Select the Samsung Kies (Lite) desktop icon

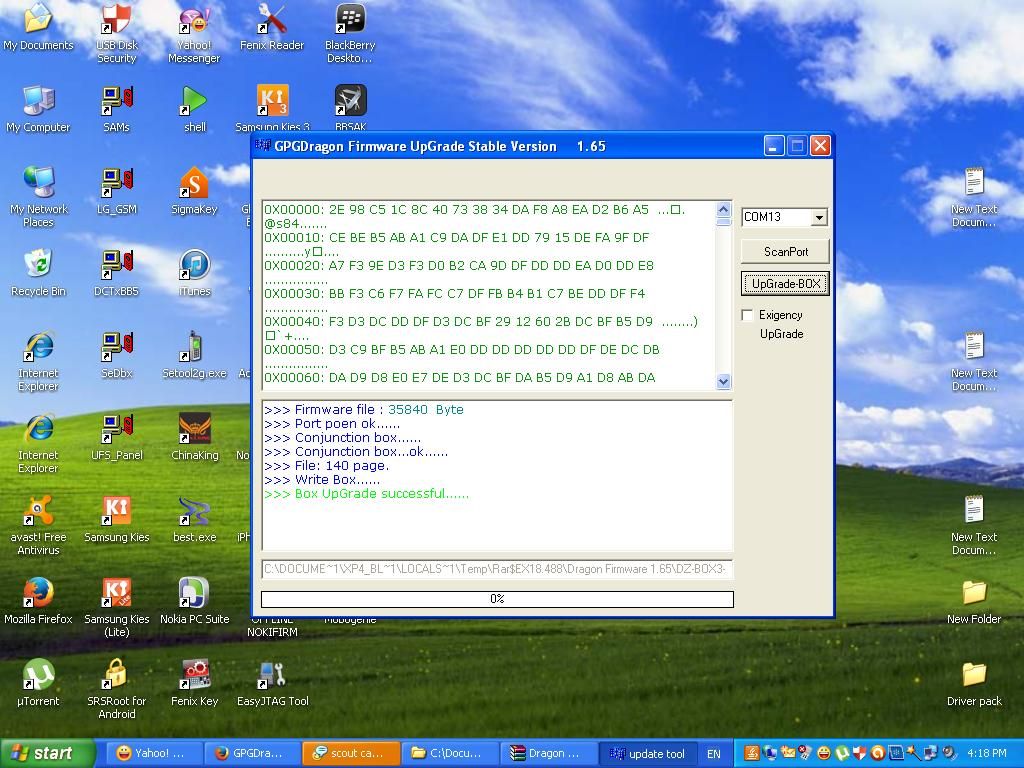(116, 607)
